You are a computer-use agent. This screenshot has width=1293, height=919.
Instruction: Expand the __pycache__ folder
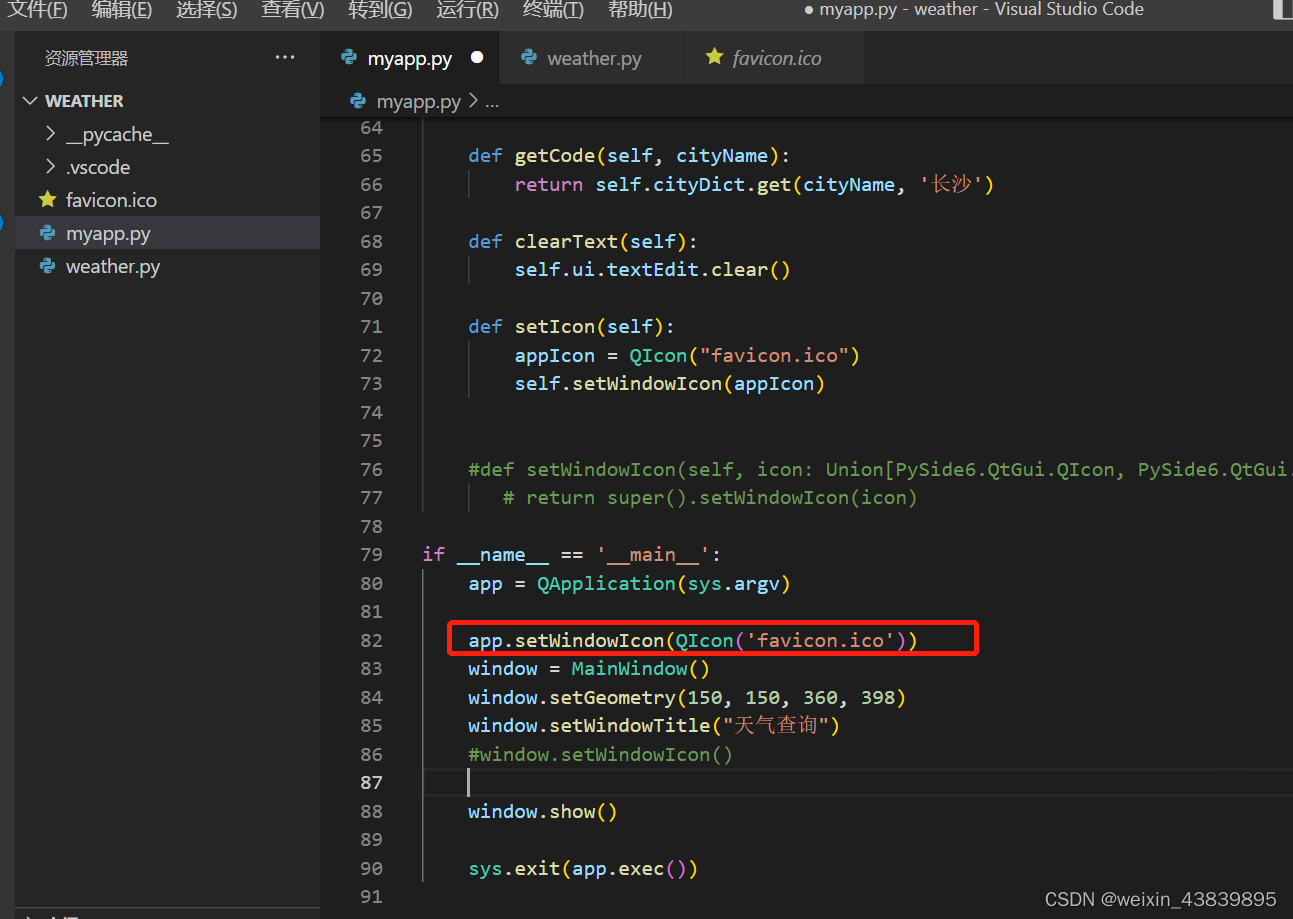pos(49,133)
